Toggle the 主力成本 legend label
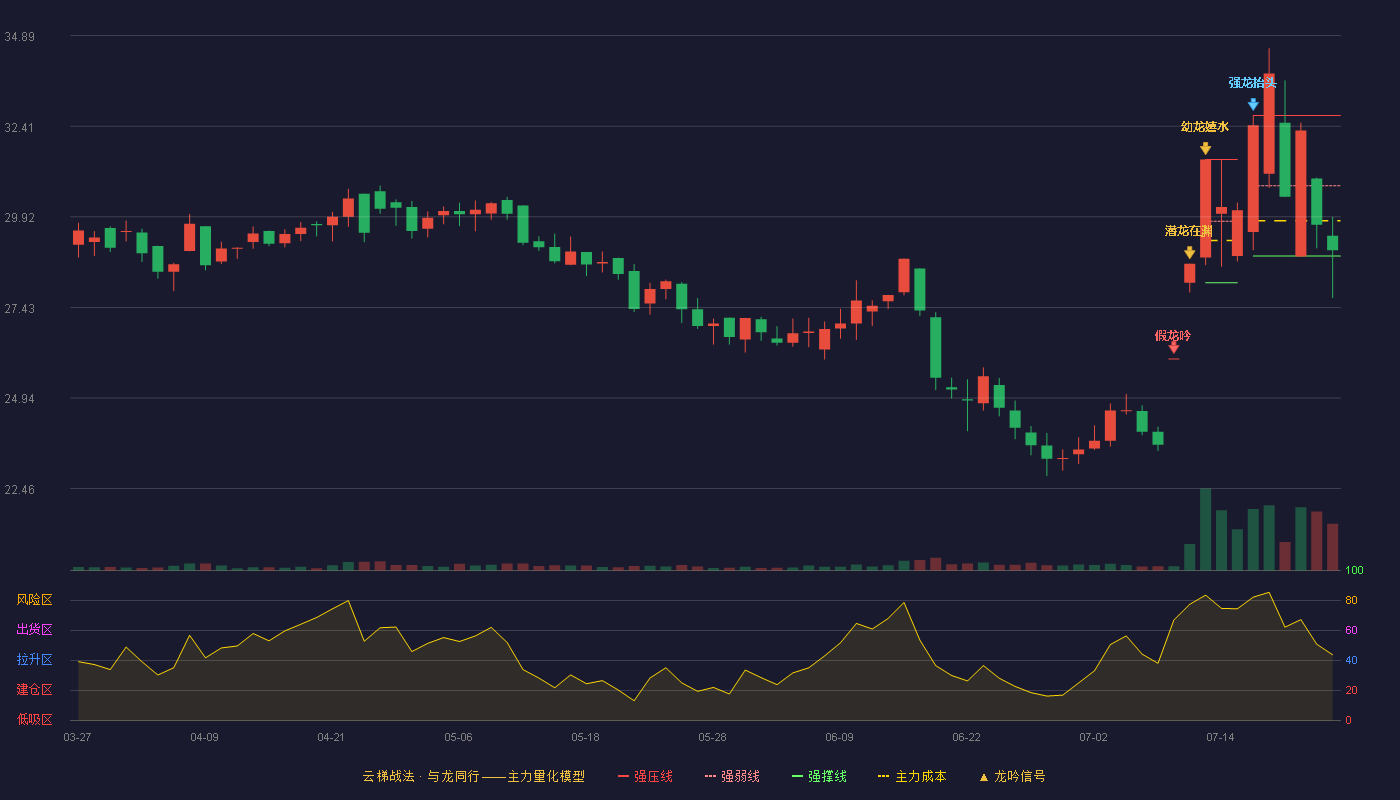The image size is (1400, 800). [x=920, y=777]
